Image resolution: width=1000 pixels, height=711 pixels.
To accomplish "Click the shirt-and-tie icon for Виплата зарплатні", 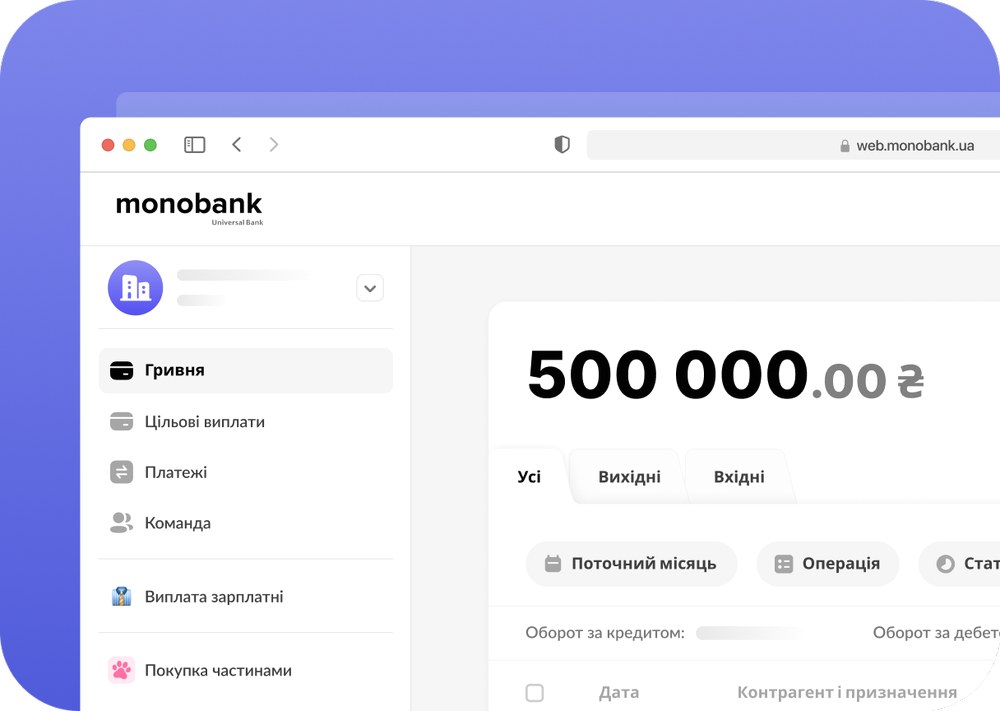I will (x=121, y=597).
